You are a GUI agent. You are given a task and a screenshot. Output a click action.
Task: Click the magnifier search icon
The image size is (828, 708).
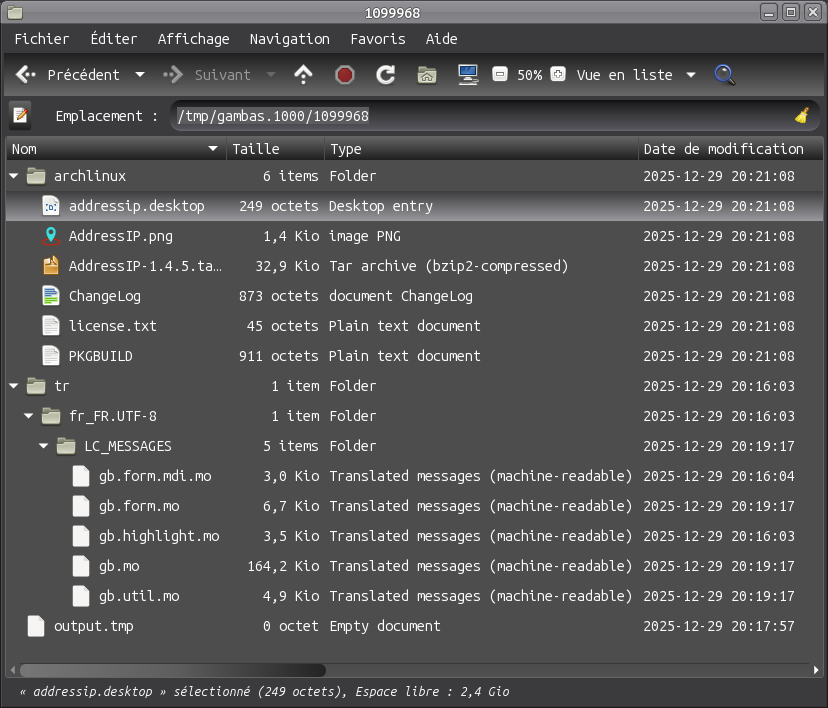(x=725, y=75)
